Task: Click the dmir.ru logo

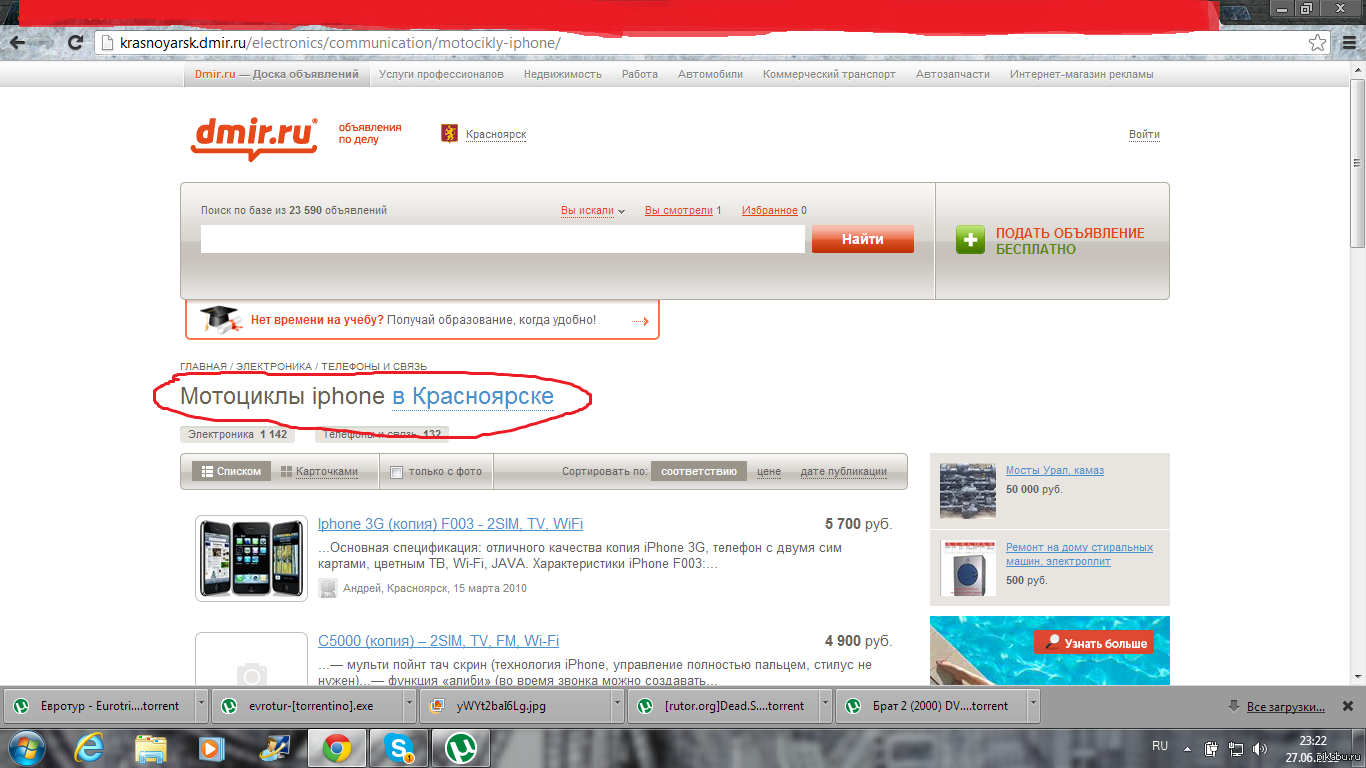Action: [x=254, y=139]
